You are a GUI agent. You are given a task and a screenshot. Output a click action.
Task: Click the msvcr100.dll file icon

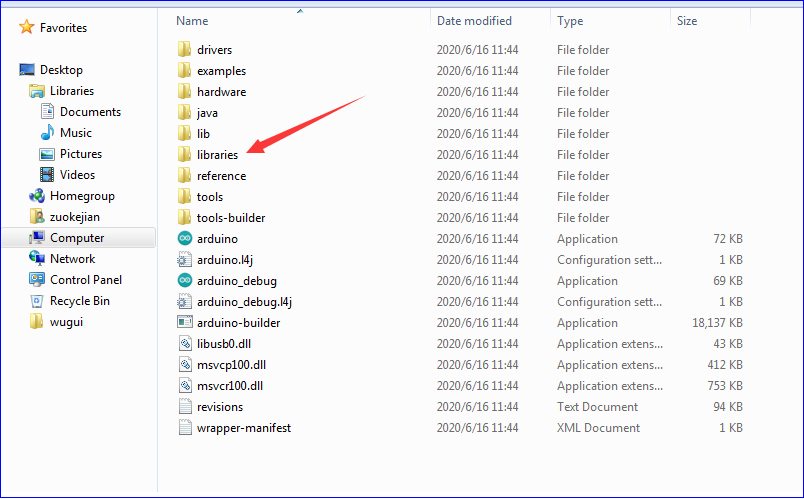pos(185,386)
